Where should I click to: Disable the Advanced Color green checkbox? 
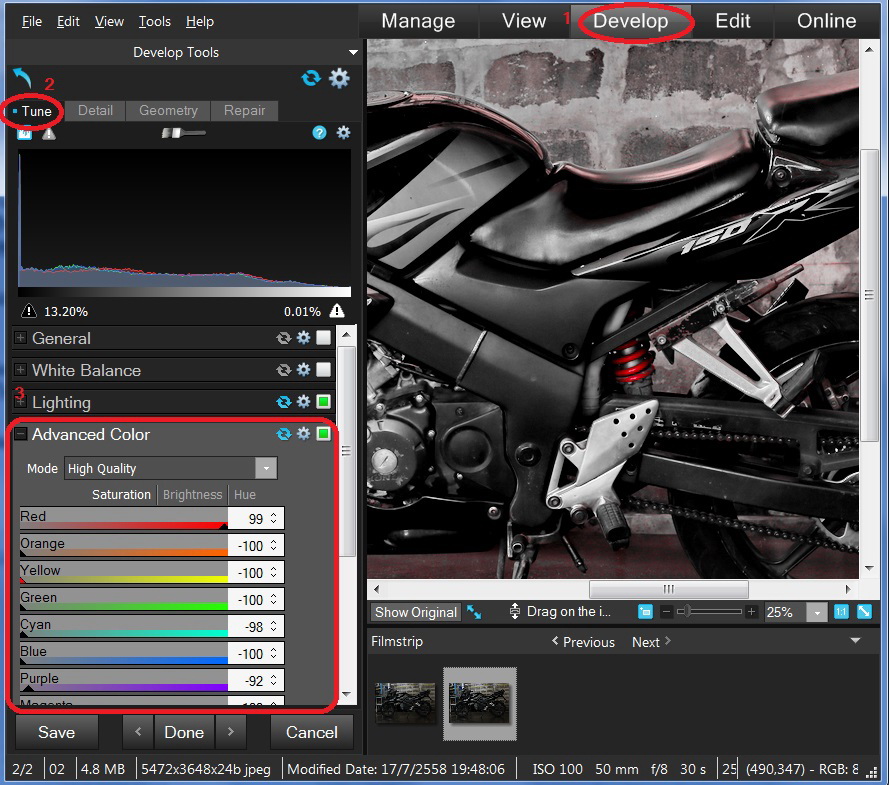pos(323,434)
